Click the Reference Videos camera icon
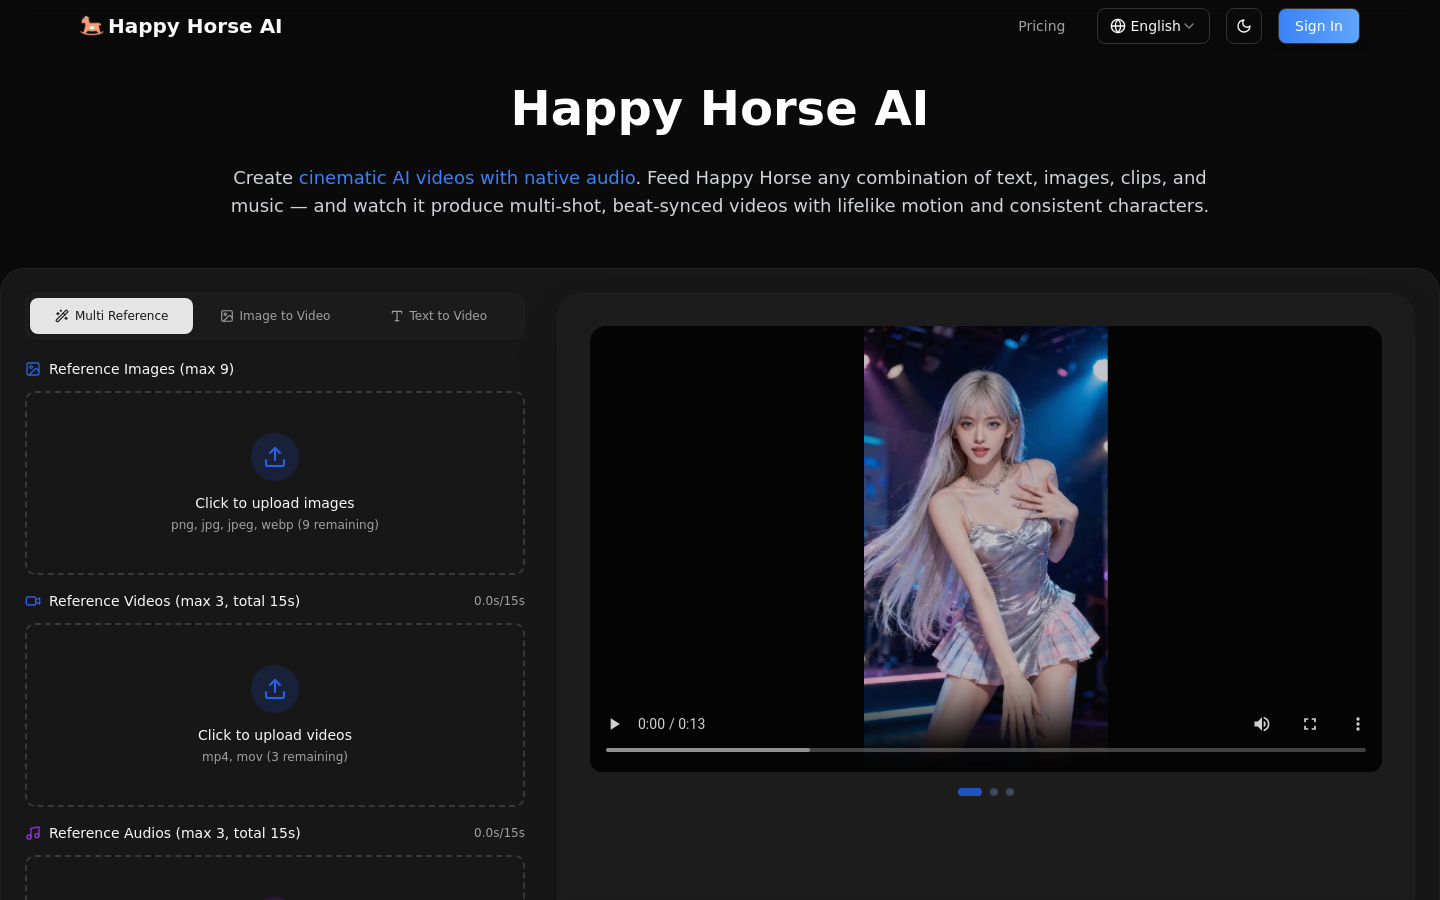The width and height of the screenshot is (1440, 900). (x=33, y=601)
